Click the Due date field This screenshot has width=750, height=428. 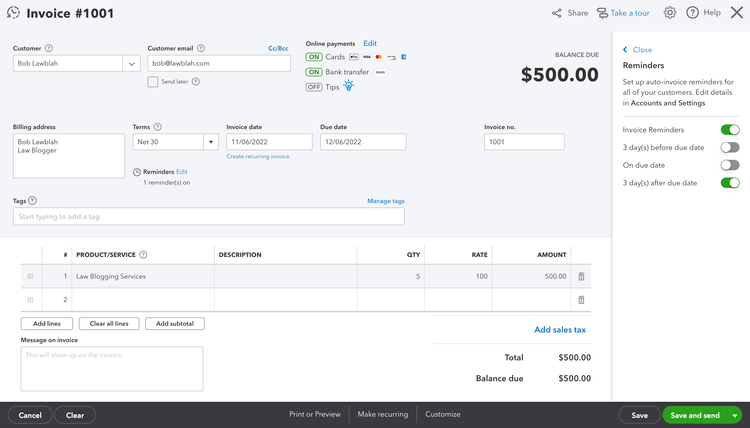(x=363, y=142)
